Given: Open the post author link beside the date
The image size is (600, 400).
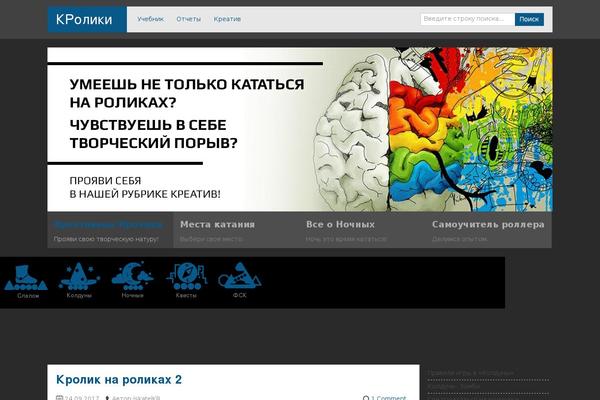Looking at the screenshot, I should point(136,398).
